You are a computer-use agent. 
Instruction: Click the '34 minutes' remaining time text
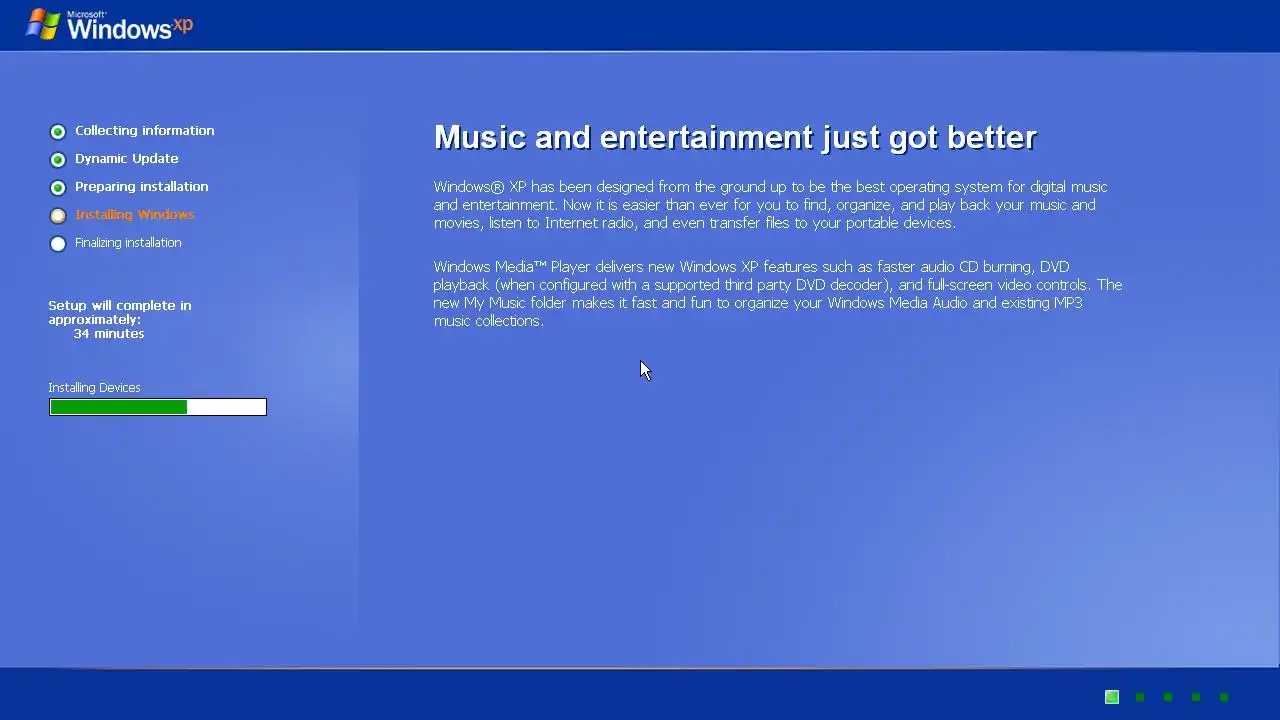tap(109, 334)
